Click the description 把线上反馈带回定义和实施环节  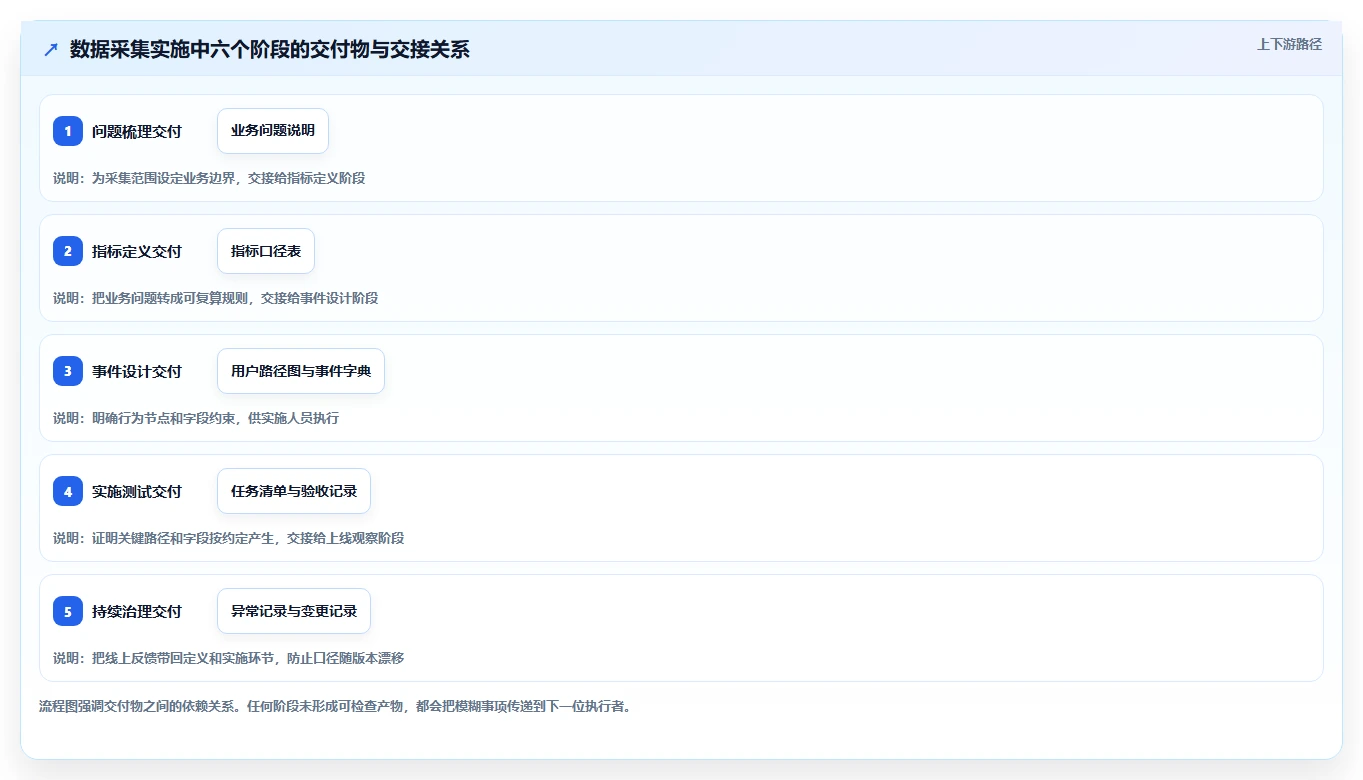coord(183,658)
